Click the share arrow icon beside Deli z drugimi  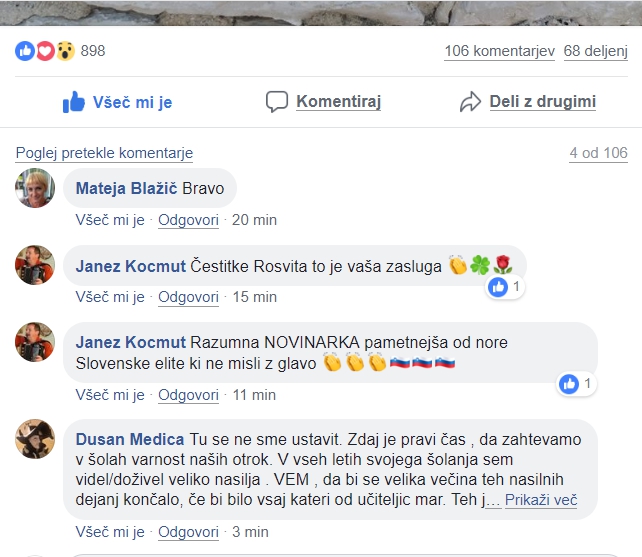(x=470, y=102)
